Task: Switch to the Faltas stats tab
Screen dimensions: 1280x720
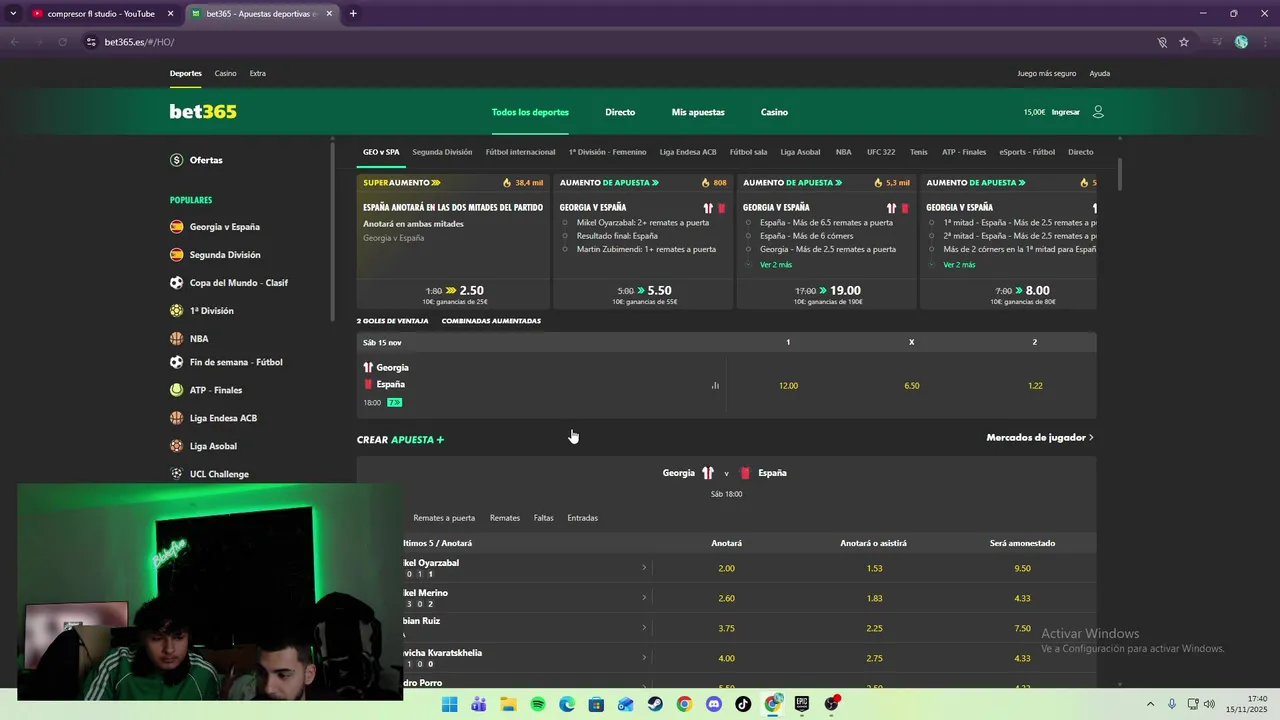Action: 543,518
